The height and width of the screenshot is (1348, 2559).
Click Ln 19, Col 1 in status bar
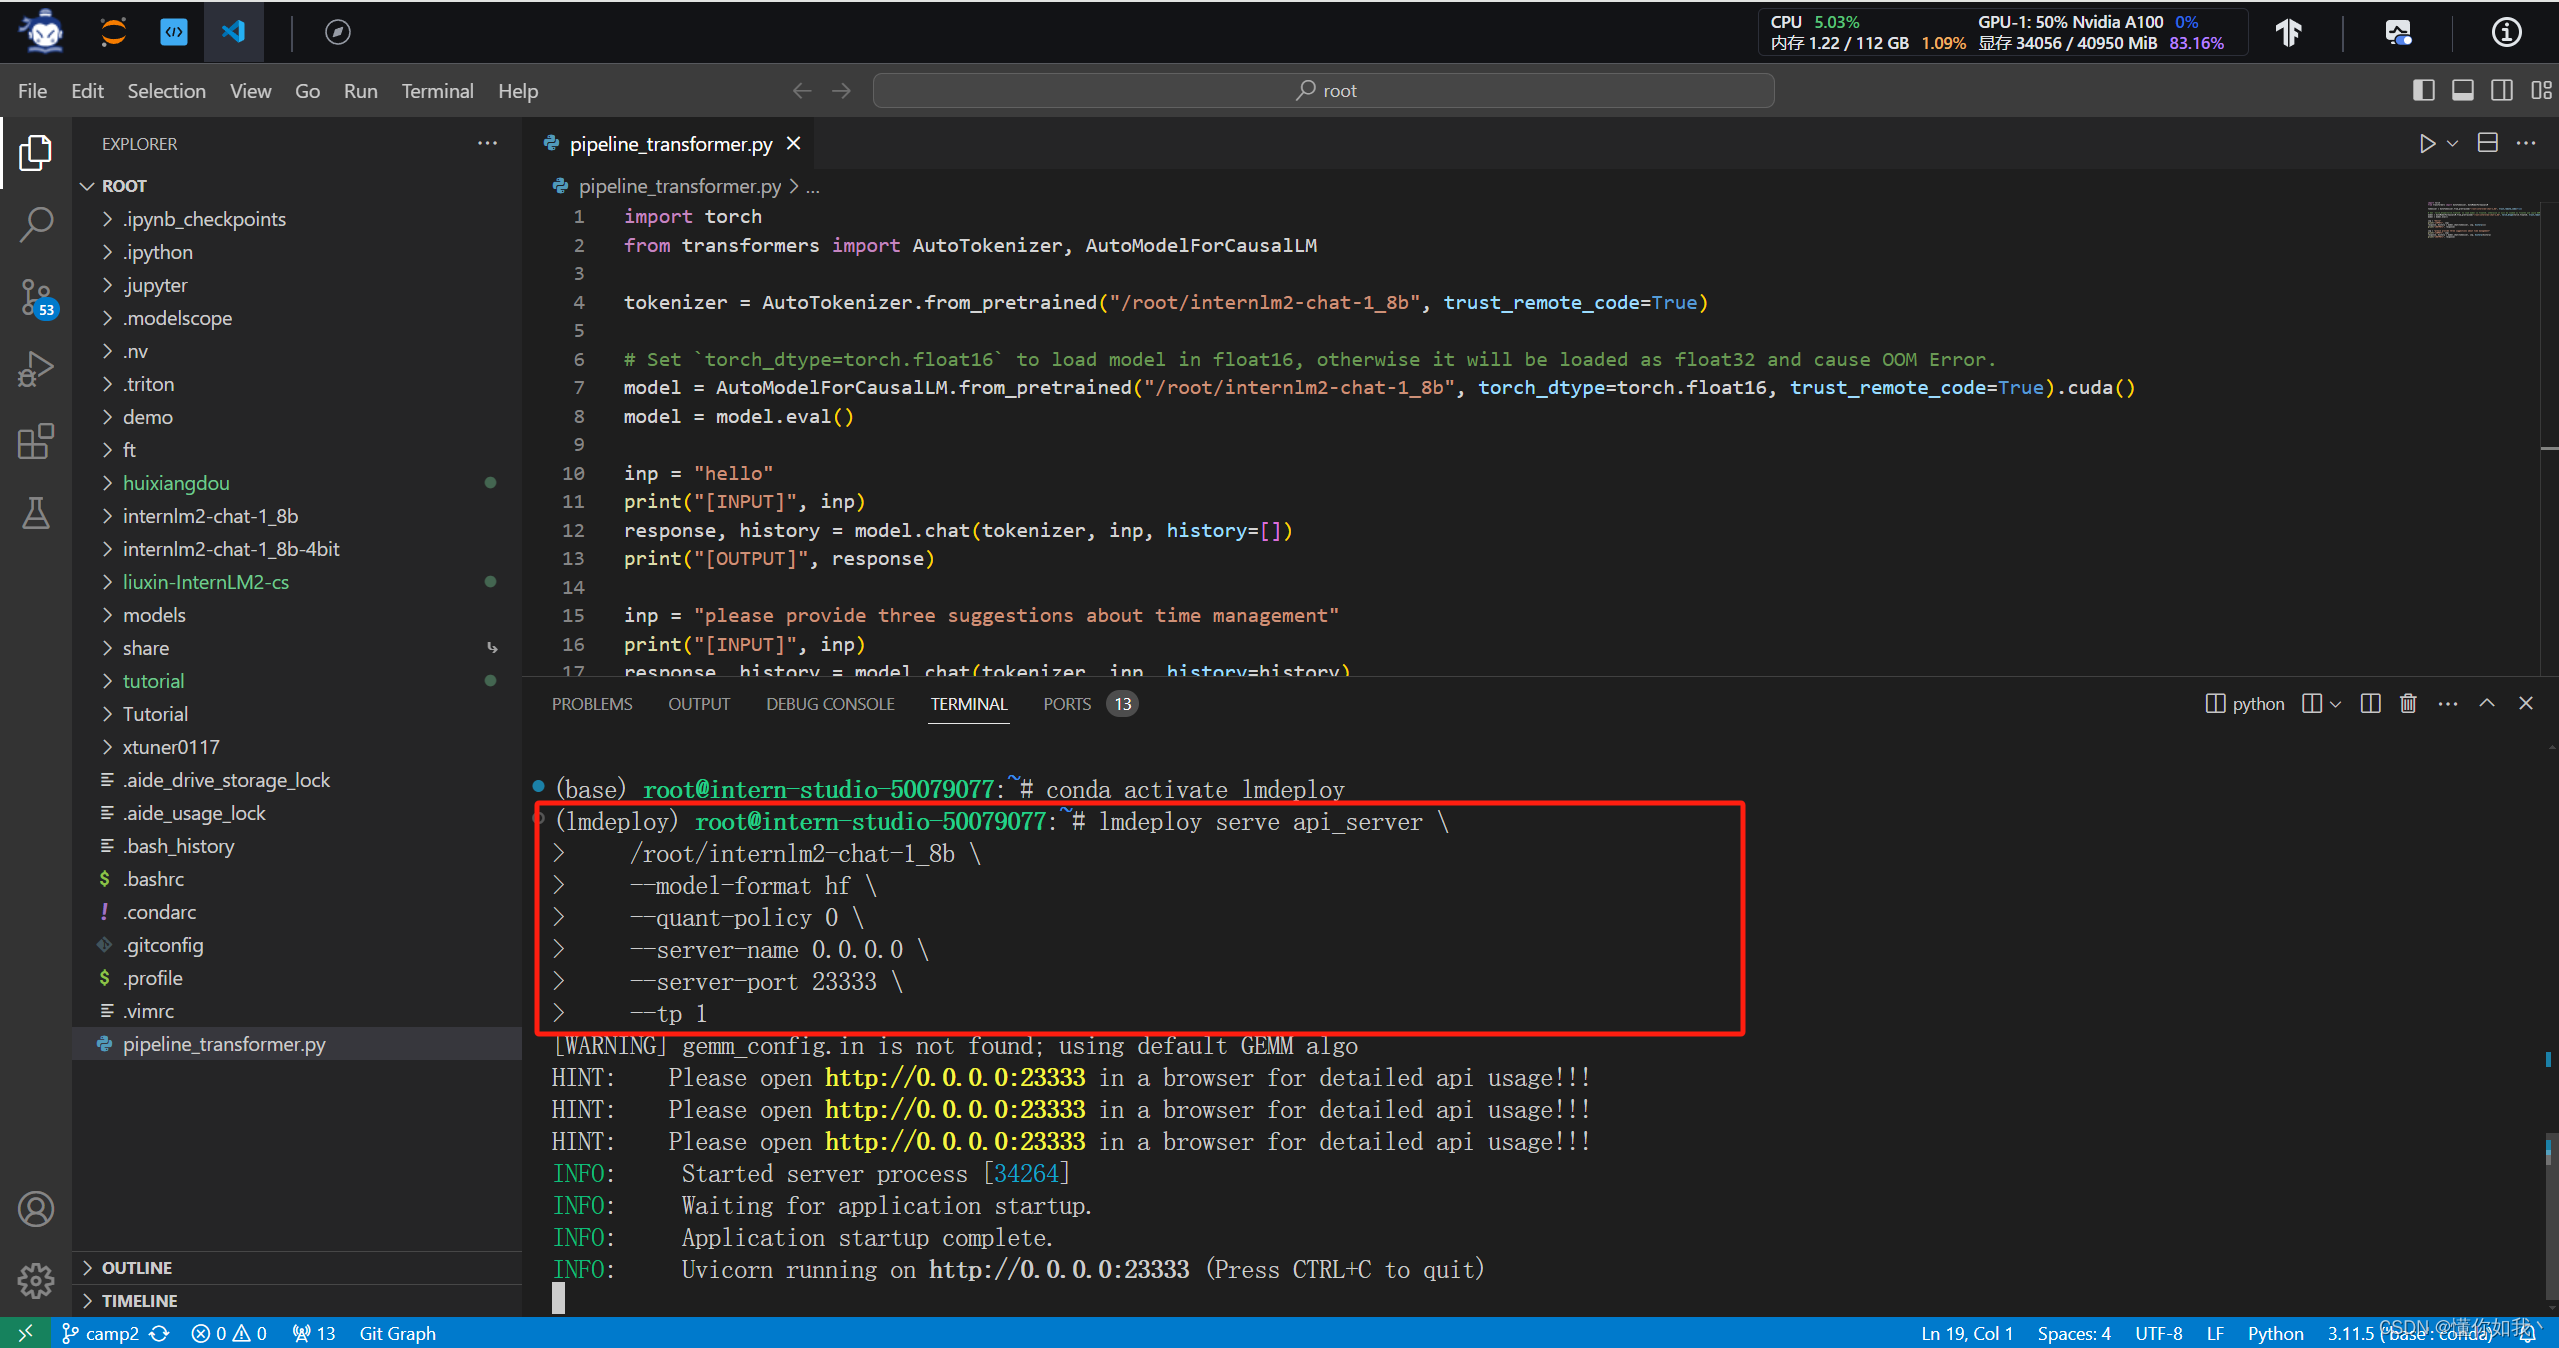[x=1967, y=1333]
